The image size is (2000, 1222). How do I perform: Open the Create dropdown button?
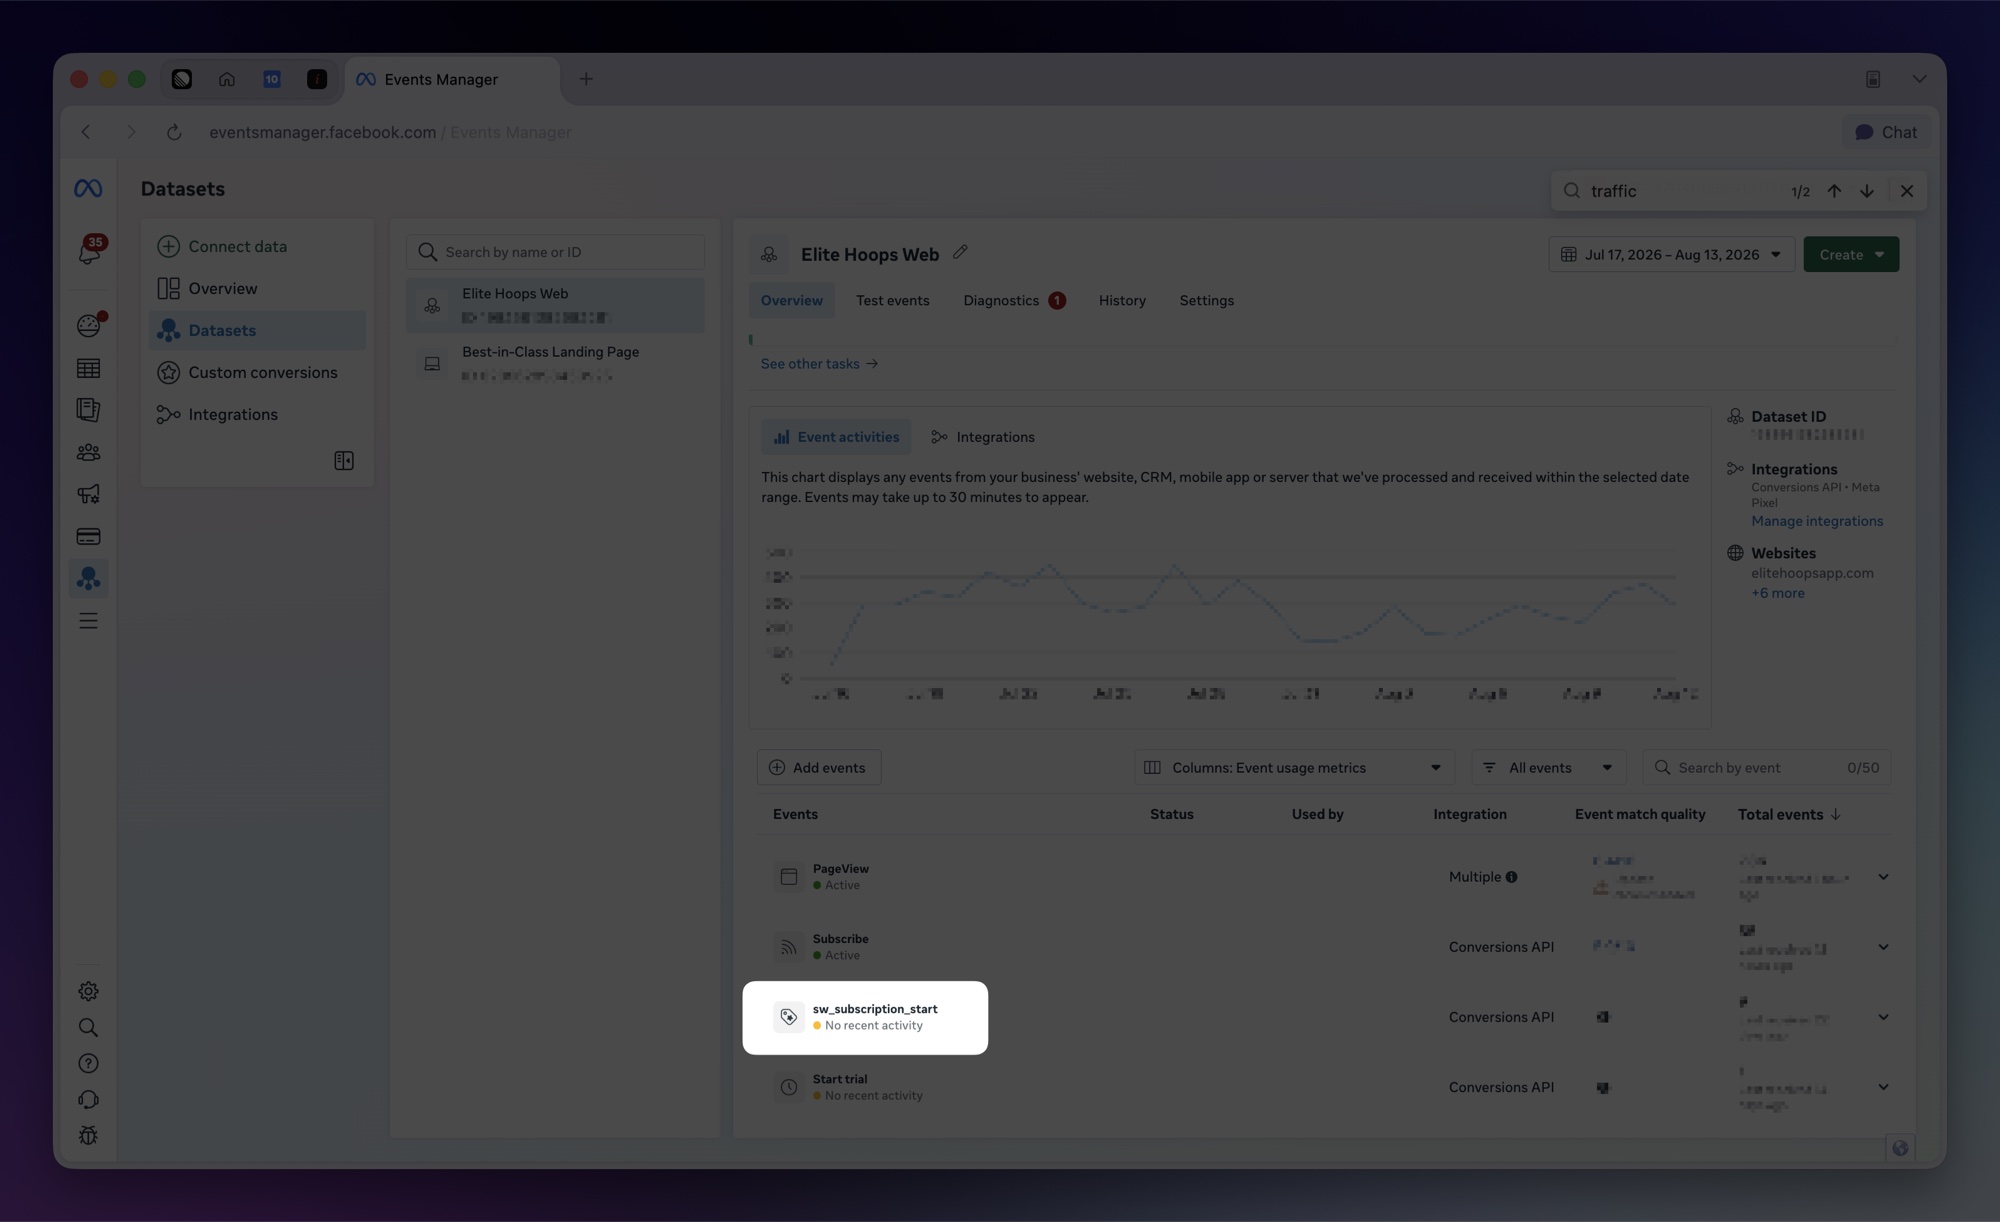point(1851,254)
